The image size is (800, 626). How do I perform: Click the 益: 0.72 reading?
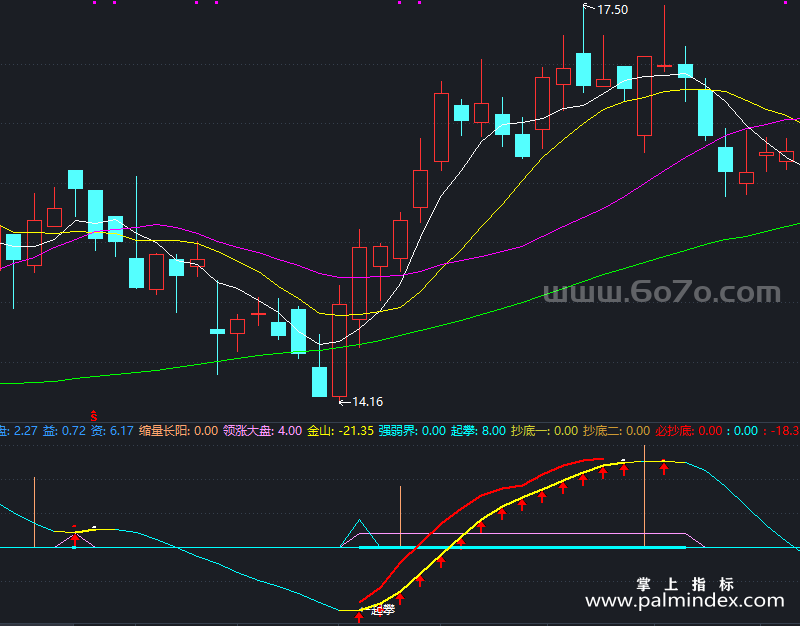(64, 431)
